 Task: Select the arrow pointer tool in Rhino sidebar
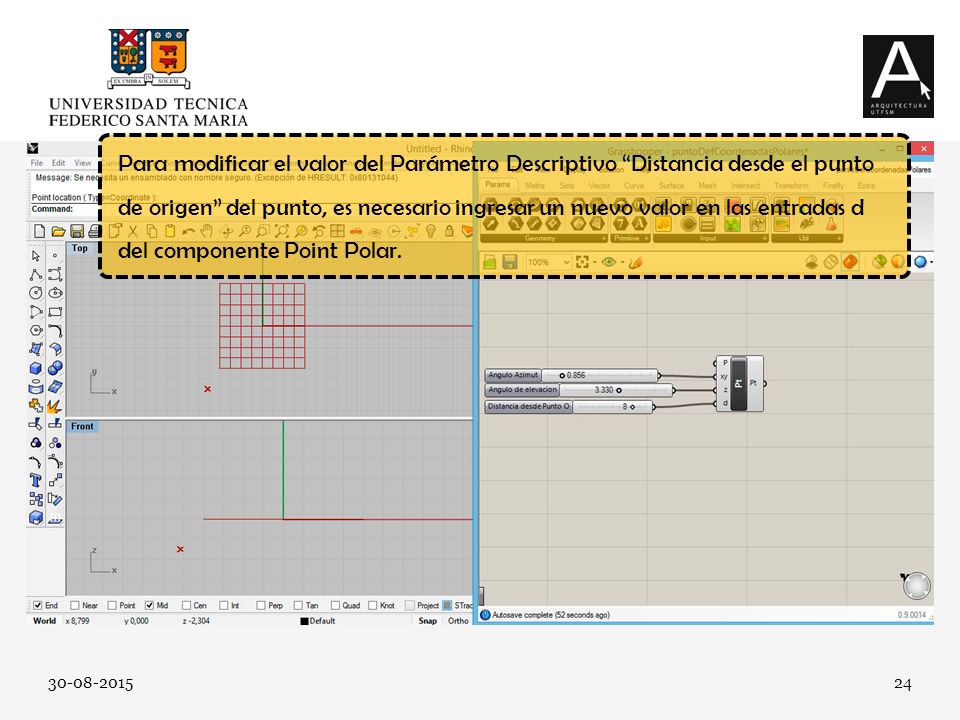pos(36,255)
